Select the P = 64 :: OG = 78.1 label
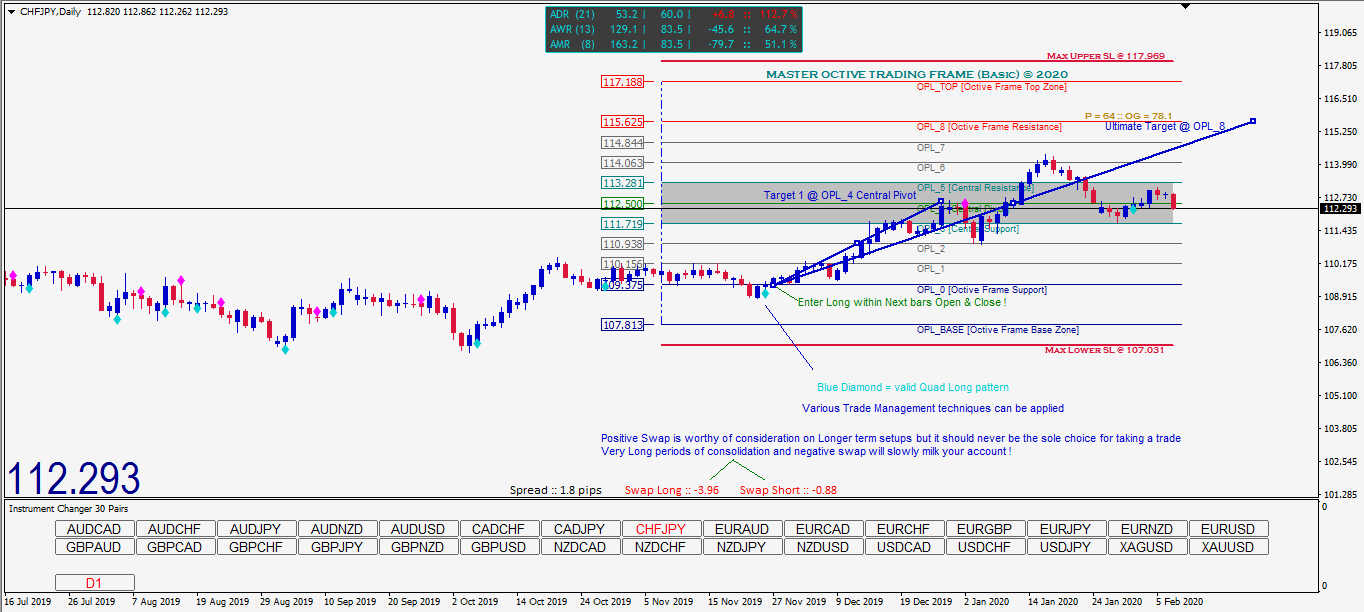 [1128, 116]
